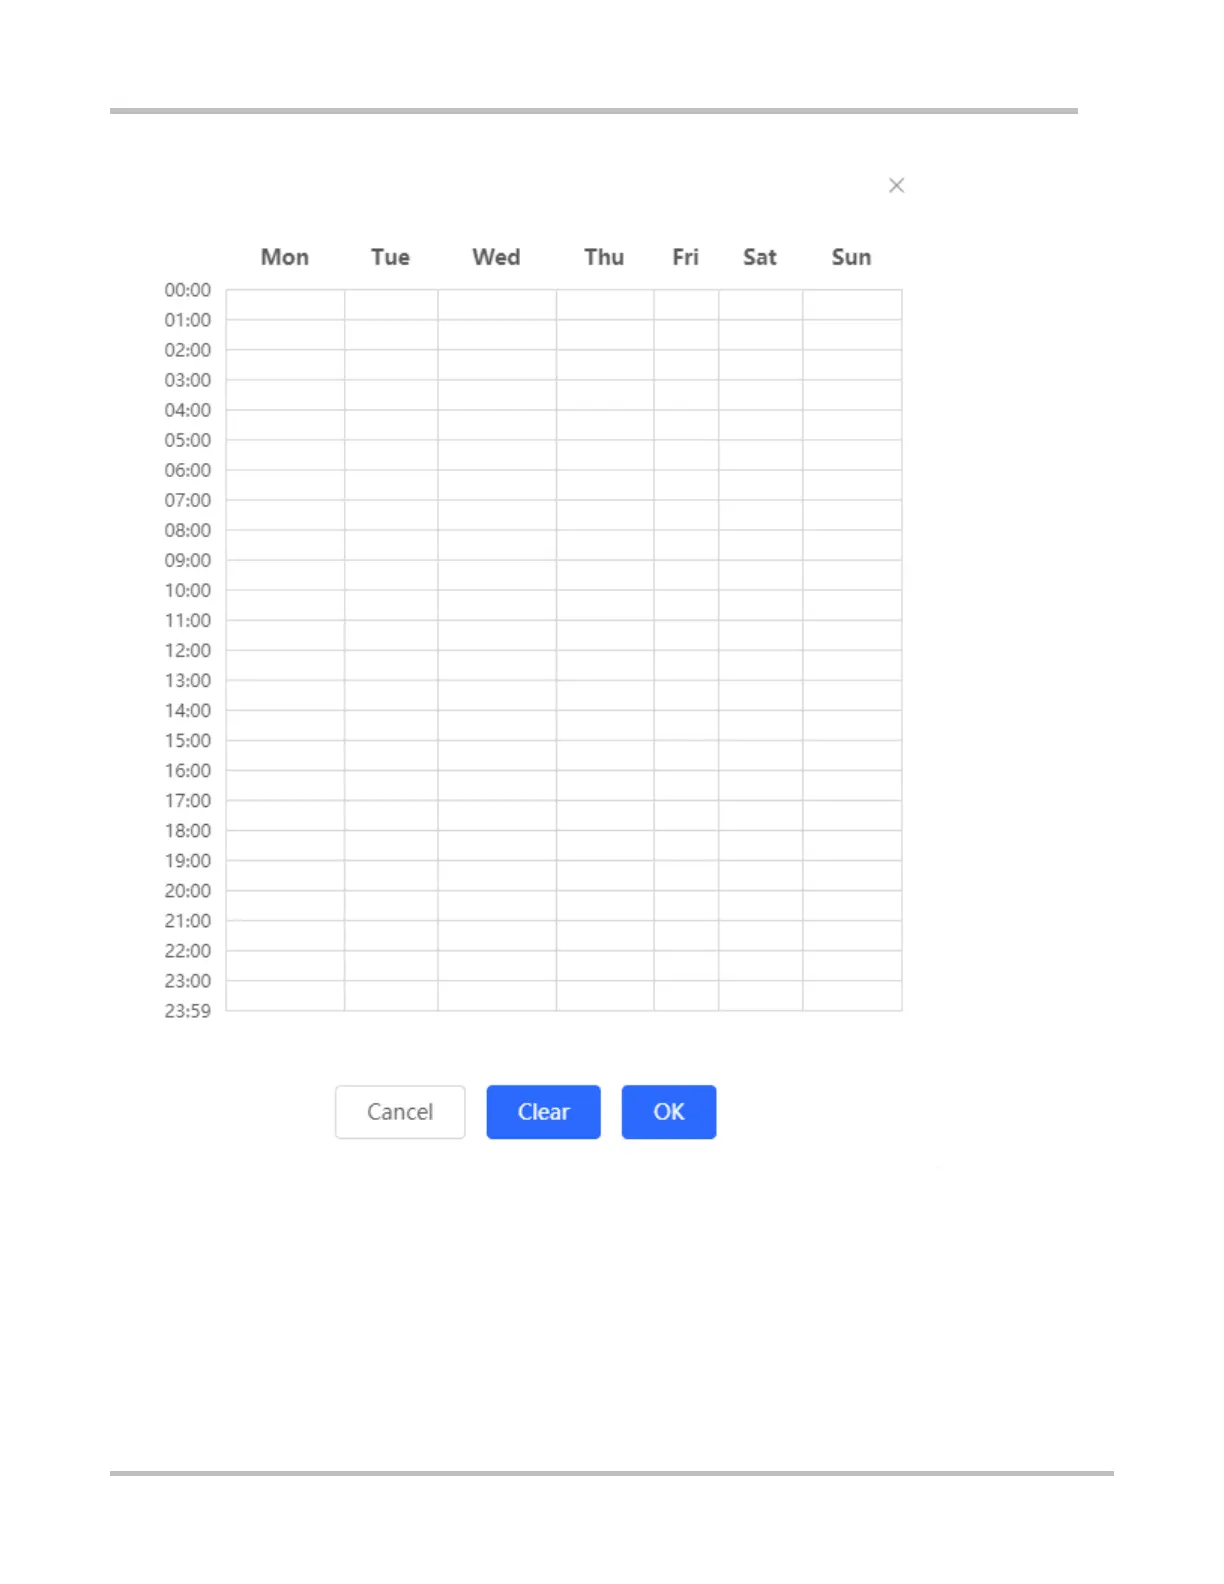Viewport: 1224px width, 1584px height.
Task: Click the Mon column header
Action: (285, 257)
